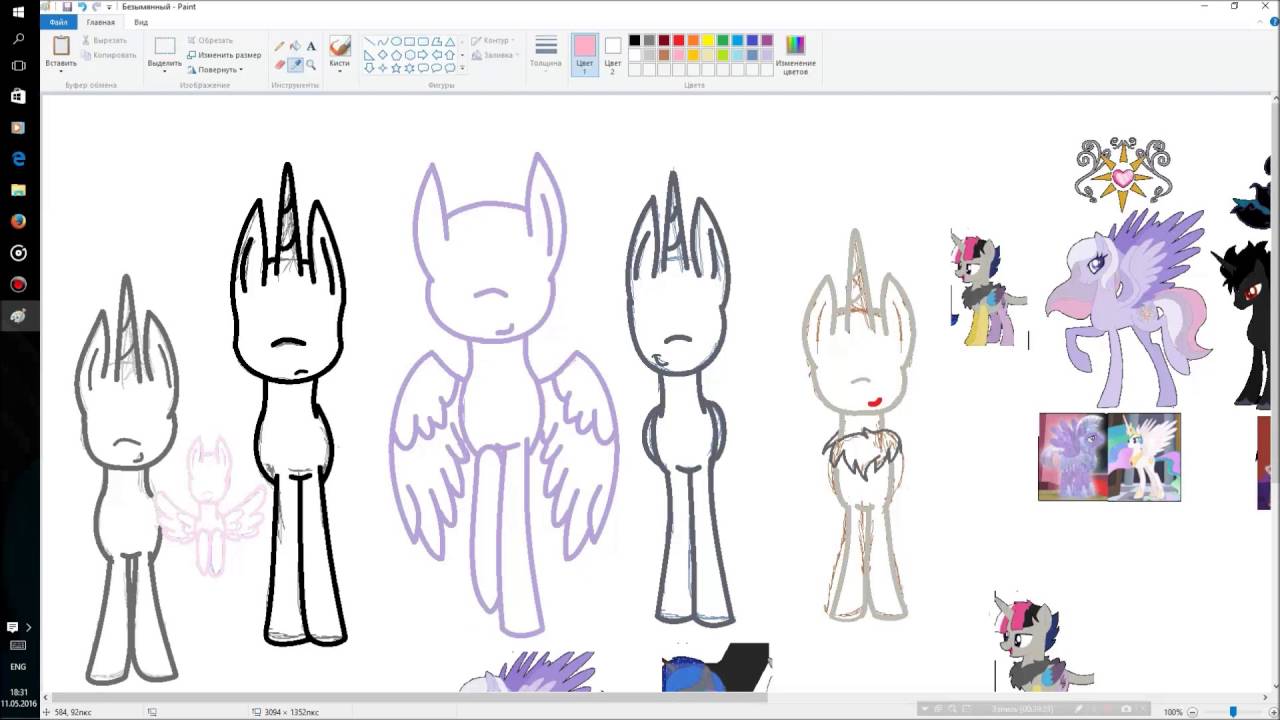
Task: Open File Explorer from taskbar
Action: pos(19,190)
